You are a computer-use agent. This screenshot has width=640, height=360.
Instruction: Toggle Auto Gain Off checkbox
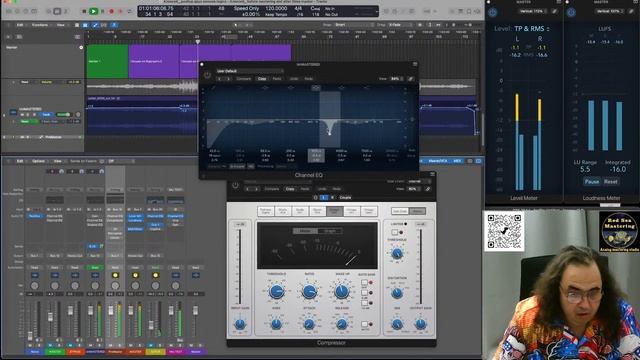click(x=364, y=282)
